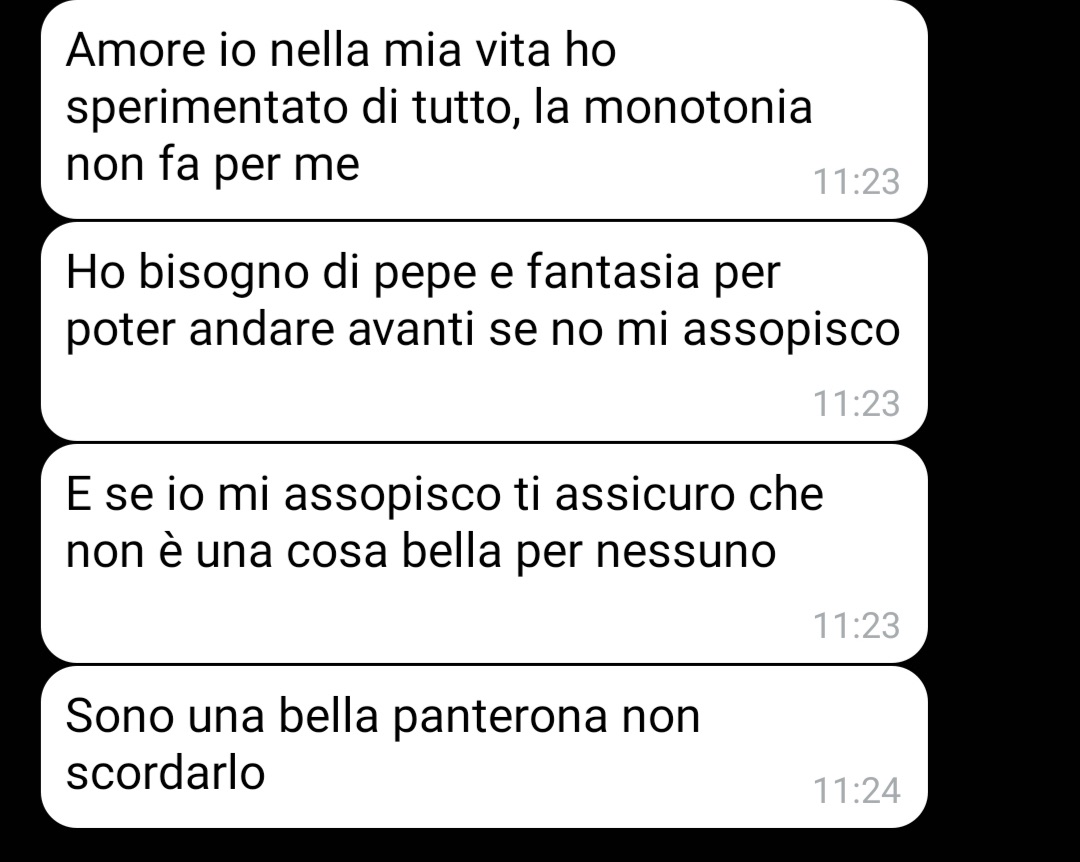Image resolution: width=1080 pixels, height=862 pixels.
Task: Click the word 'sperimentato' in first bubble
Action: click(207, 109)
